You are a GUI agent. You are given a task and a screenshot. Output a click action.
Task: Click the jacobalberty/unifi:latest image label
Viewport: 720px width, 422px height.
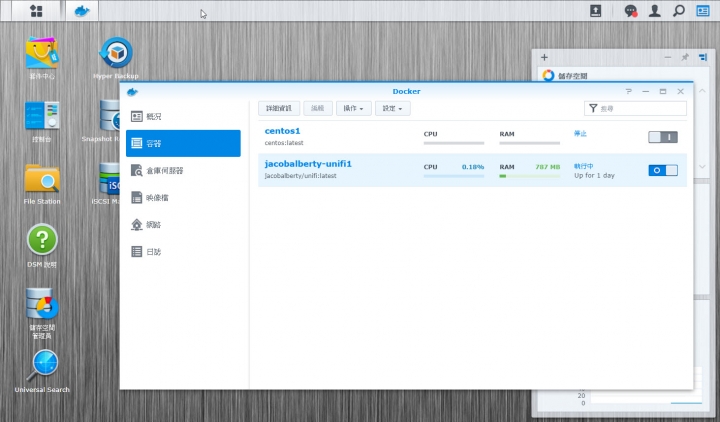click(300, 176)
